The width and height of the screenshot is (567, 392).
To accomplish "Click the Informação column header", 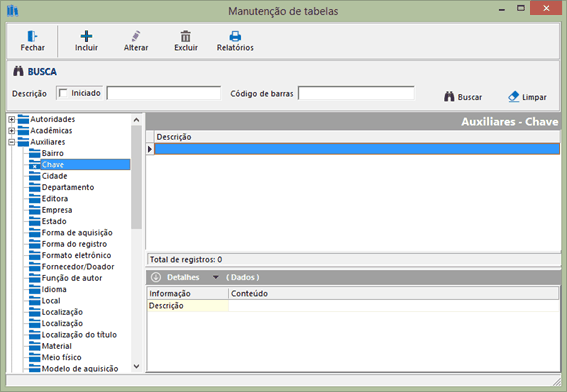I will tap(188, 294).
